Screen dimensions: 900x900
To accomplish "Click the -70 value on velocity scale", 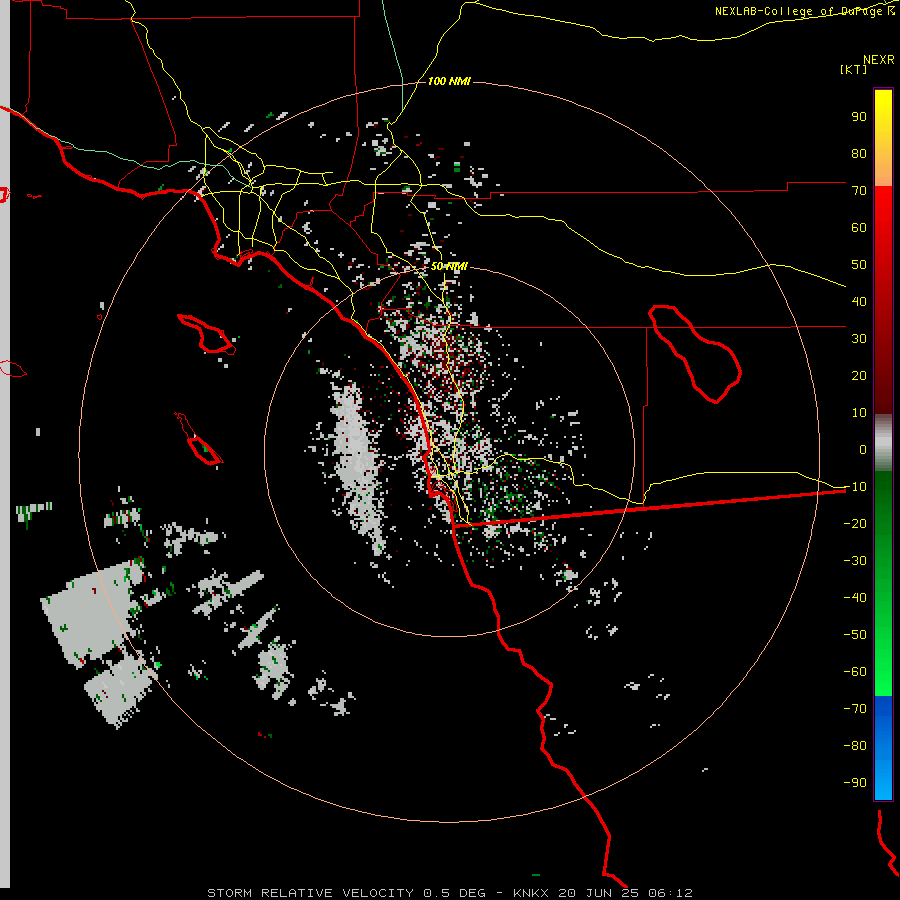I will (855, 708).
